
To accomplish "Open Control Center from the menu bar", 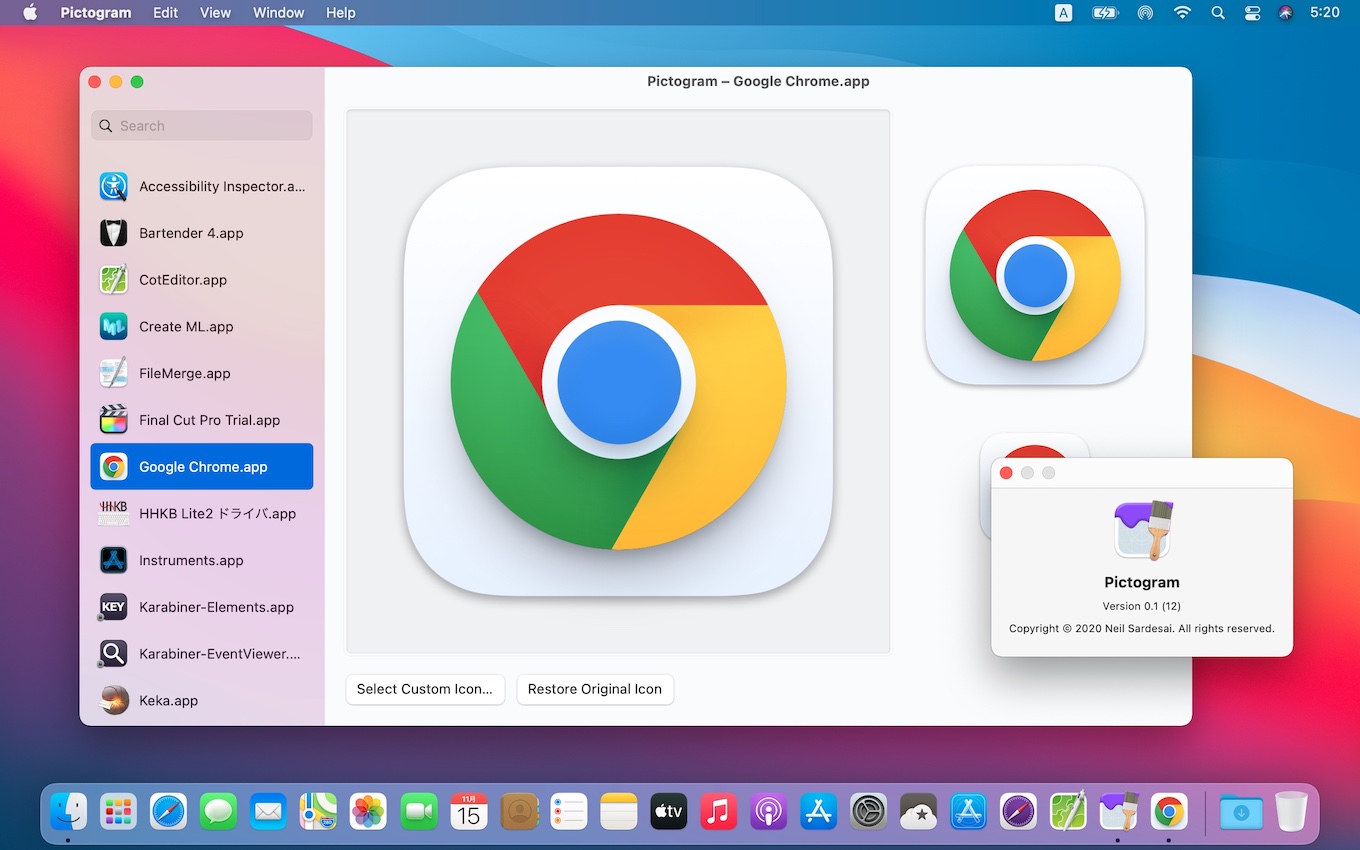I will click(1252, 13).
